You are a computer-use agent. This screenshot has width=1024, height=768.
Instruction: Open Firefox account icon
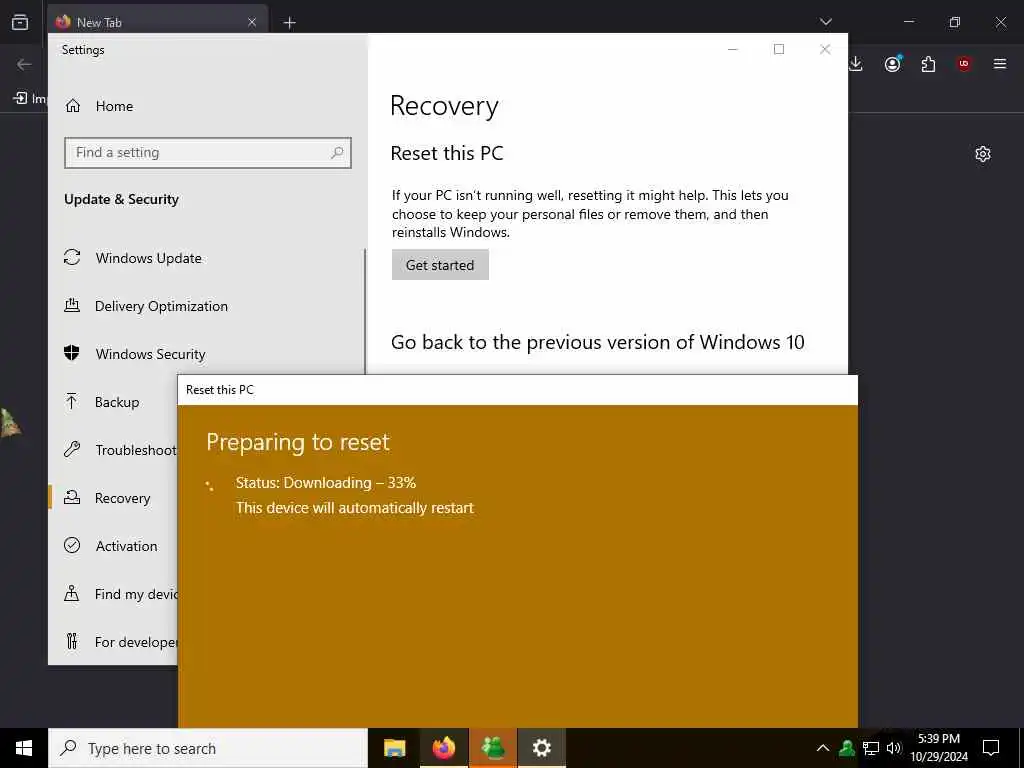(893, 64)
